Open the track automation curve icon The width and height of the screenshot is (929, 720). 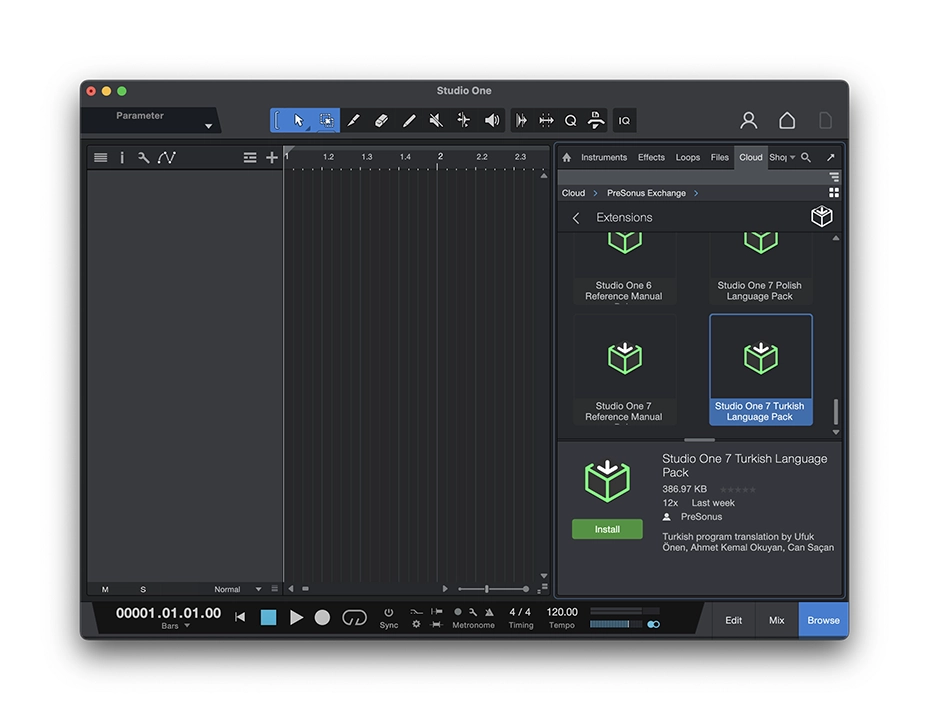[x=167, y=157]
